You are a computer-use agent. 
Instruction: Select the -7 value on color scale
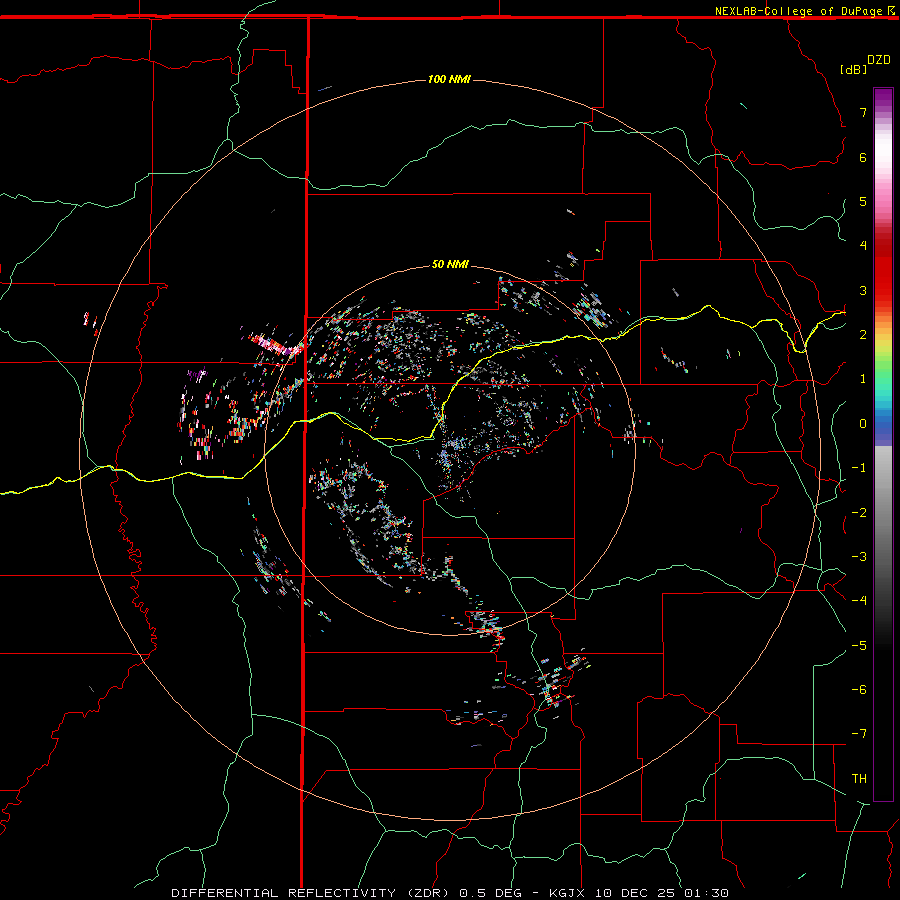[x=859, y=734]
